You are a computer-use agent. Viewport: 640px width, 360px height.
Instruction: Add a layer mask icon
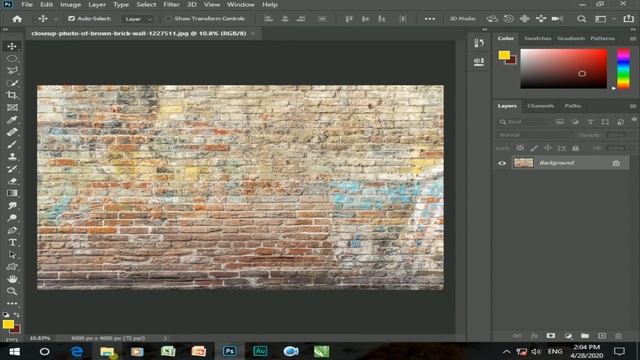tap(551, 336)
